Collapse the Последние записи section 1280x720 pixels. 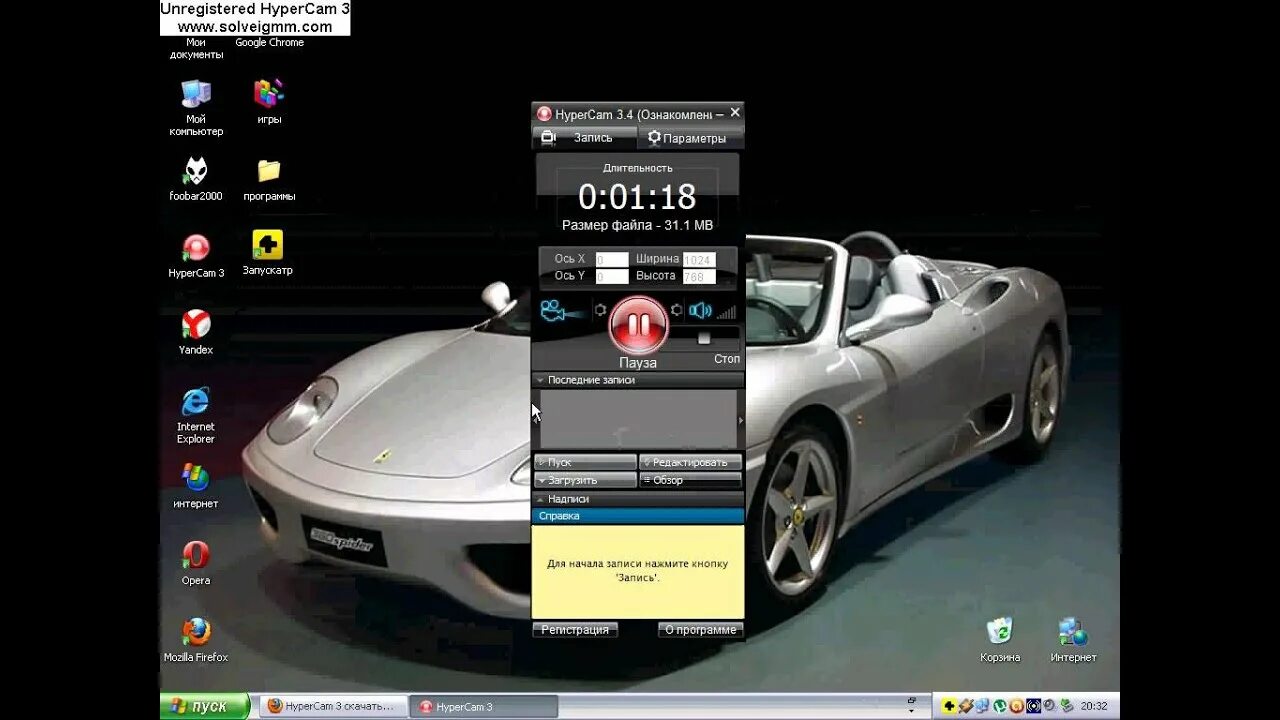(x=638, y=380)
